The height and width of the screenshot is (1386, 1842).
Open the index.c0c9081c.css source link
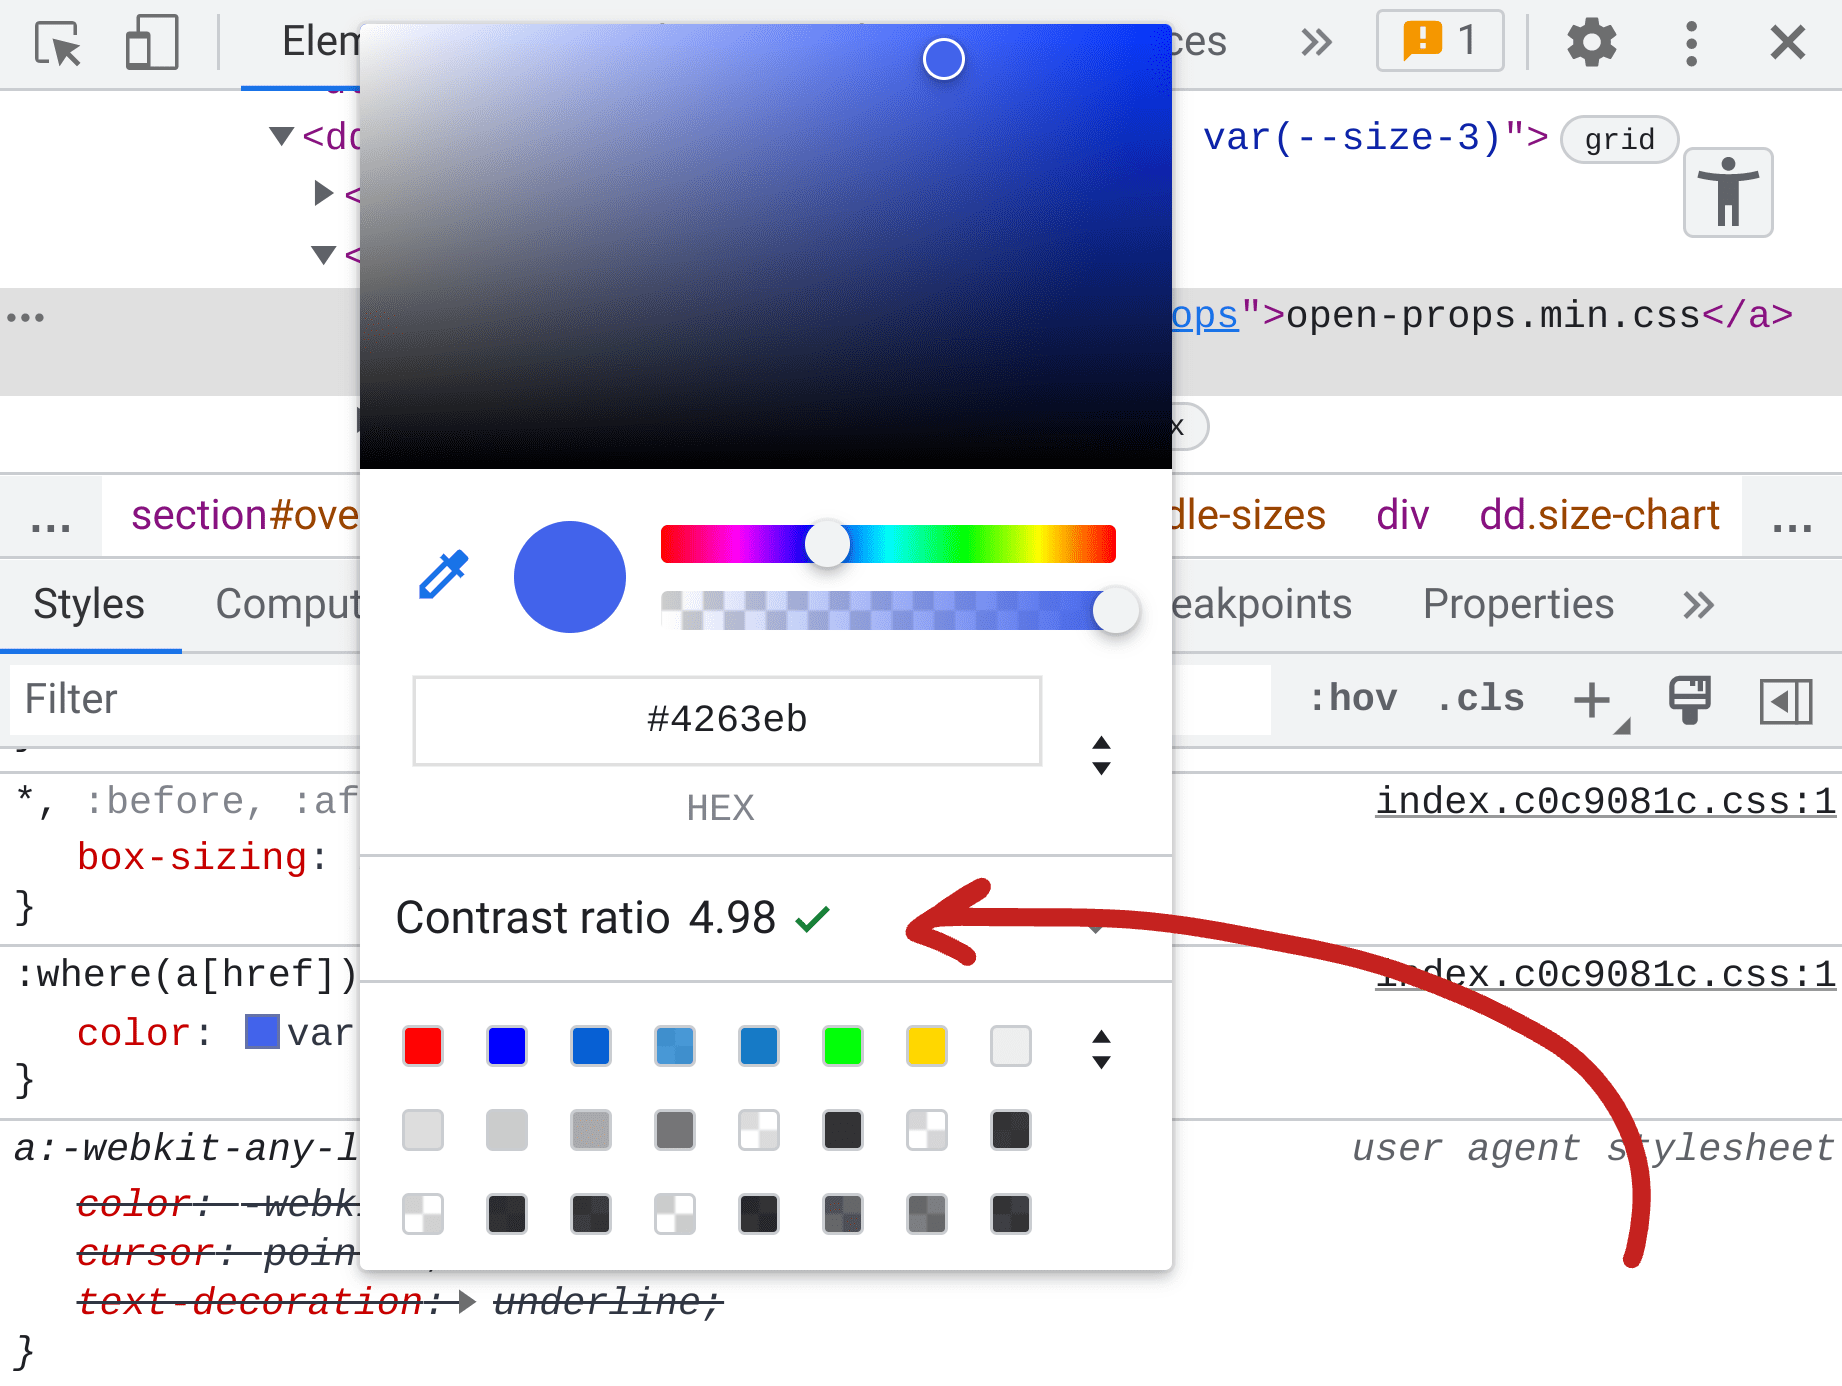(1604, 800)
